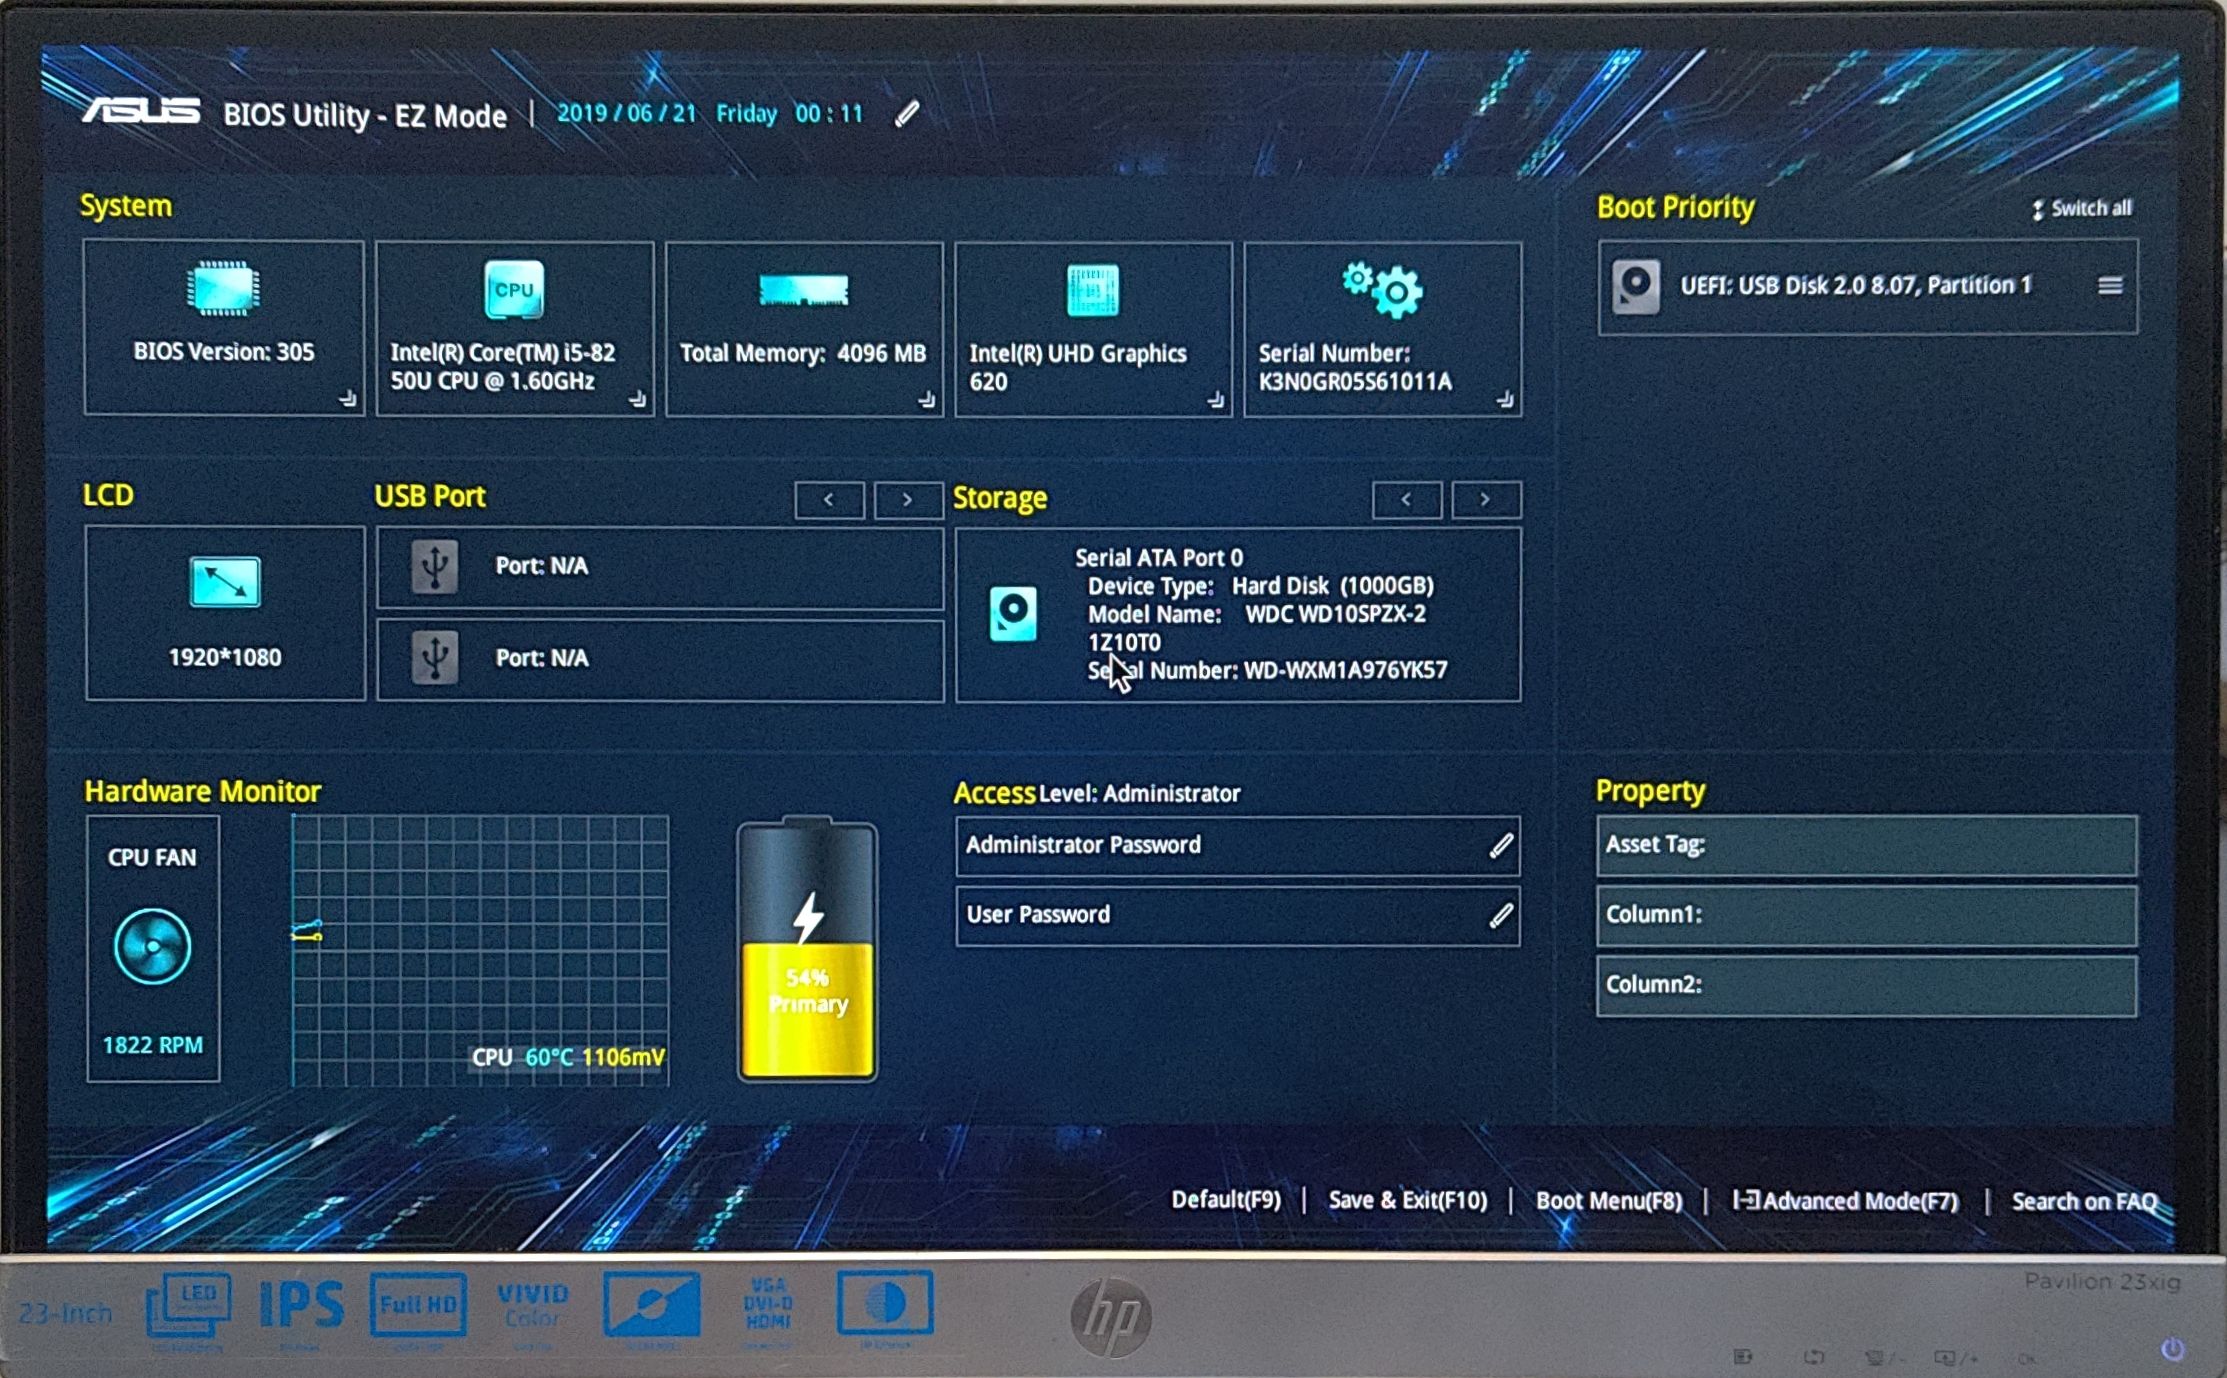Show previous Storage device
The height and width of the screenshot is (1378, 2227).
pyautogui.click(x=1407, y=500)
